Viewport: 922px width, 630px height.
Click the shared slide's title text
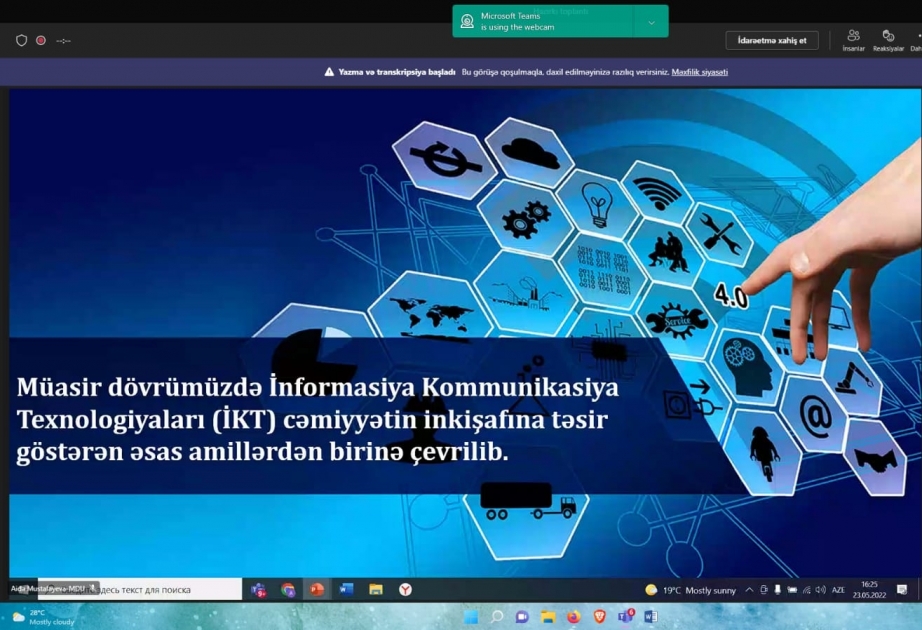318,420
